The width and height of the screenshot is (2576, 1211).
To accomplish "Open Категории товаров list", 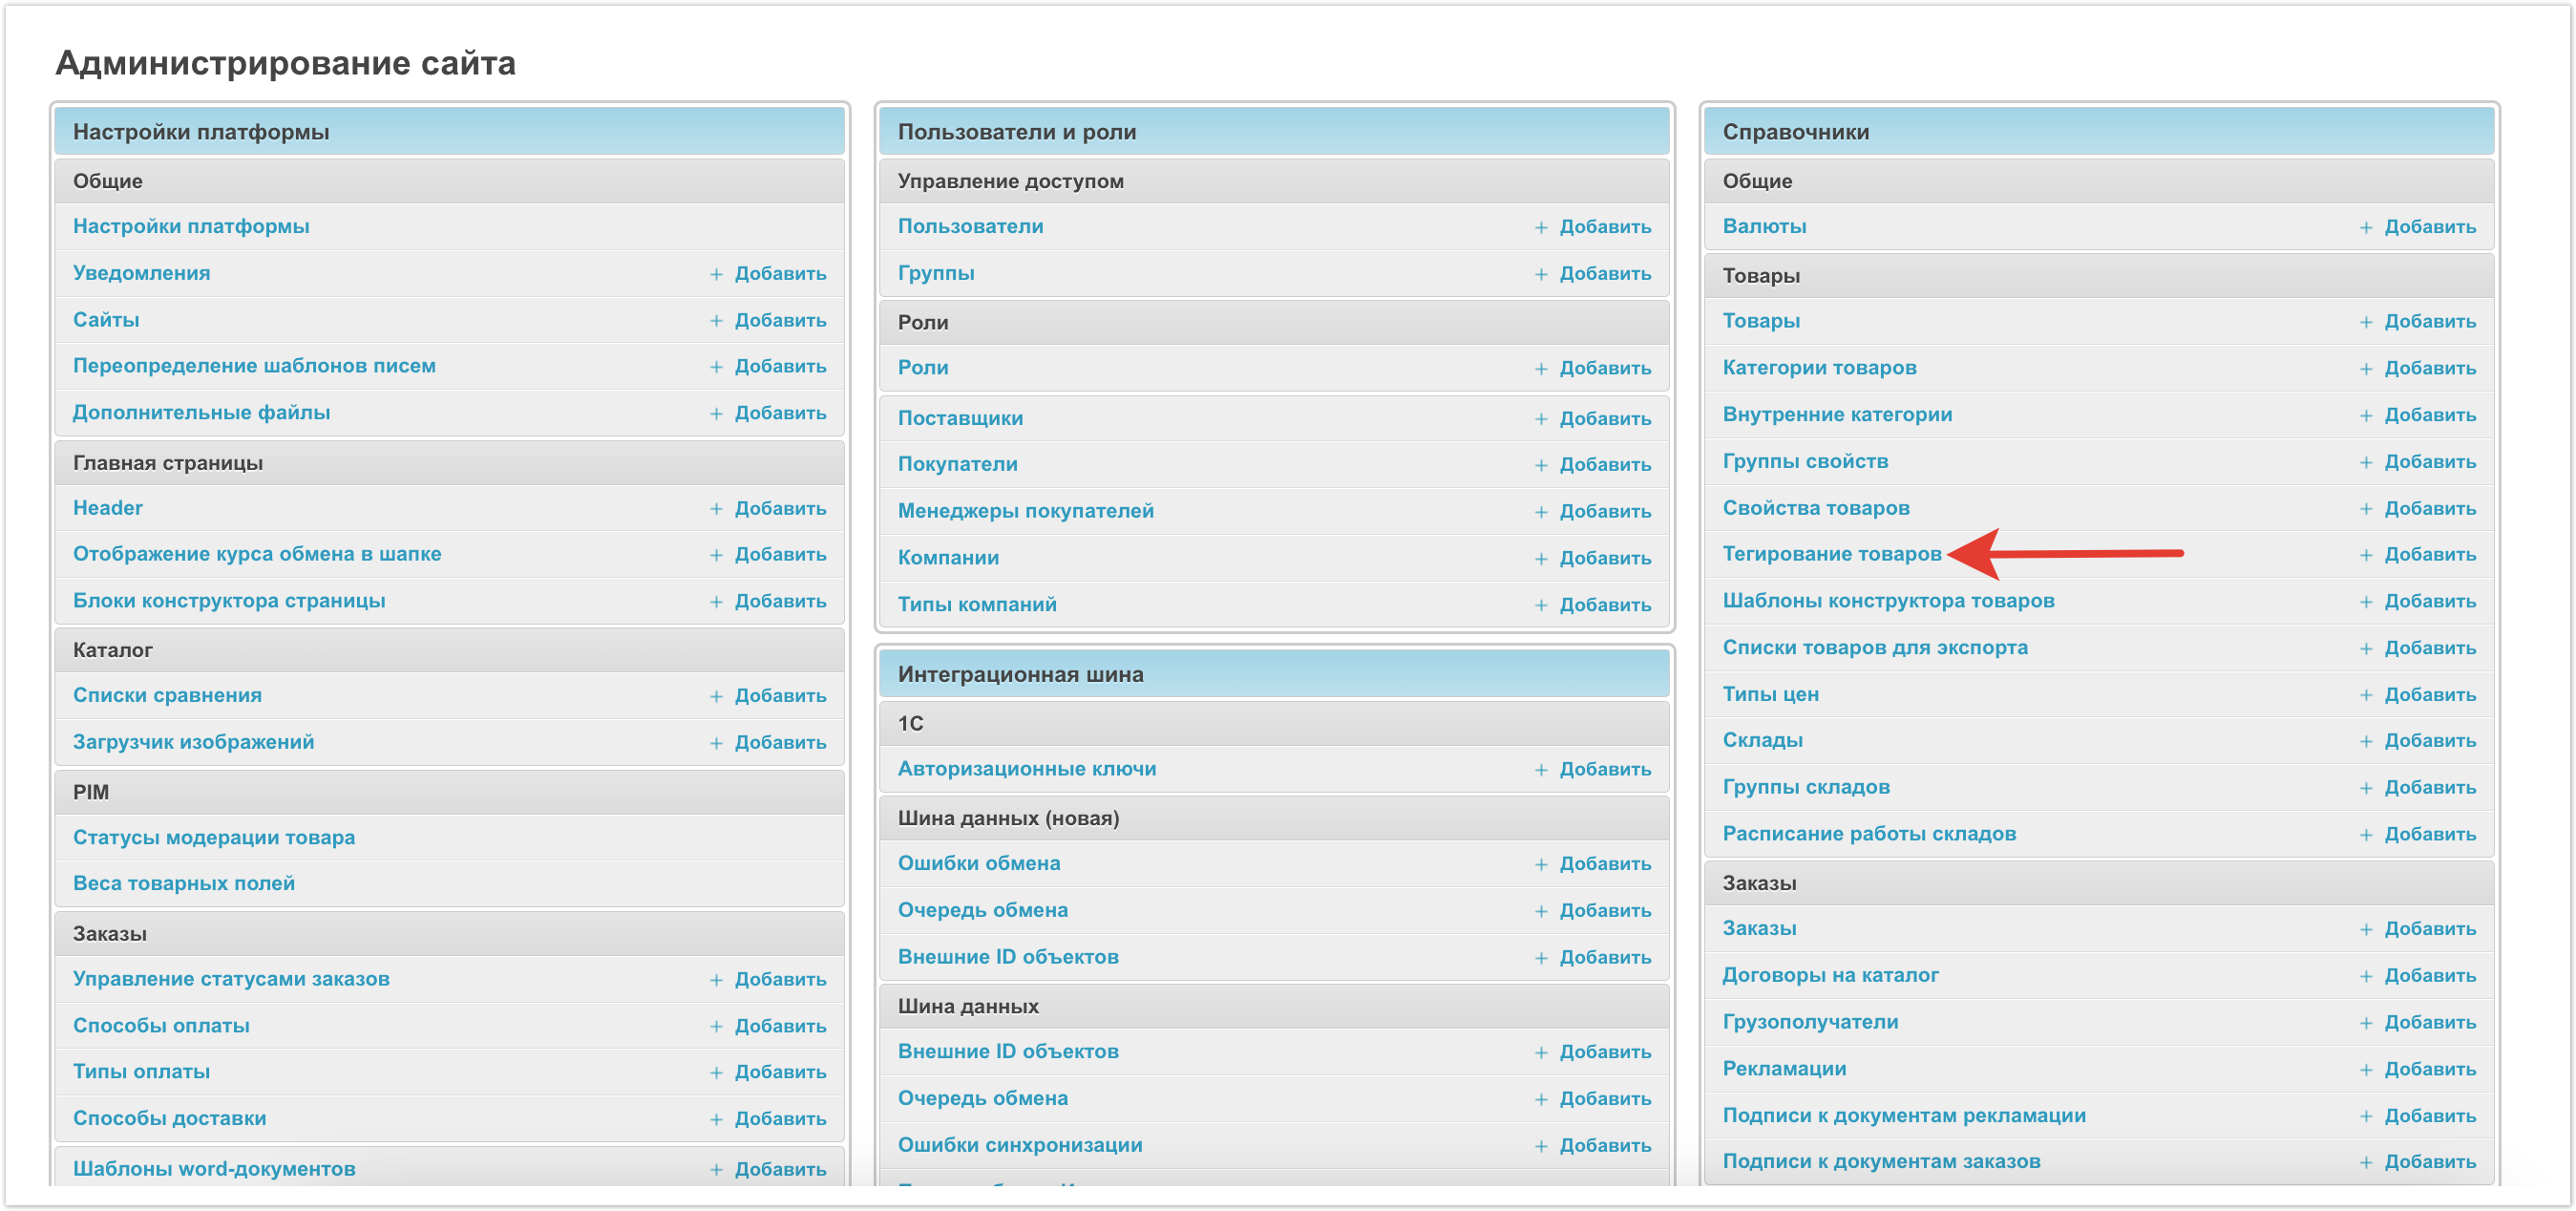I will [1819, 367].
